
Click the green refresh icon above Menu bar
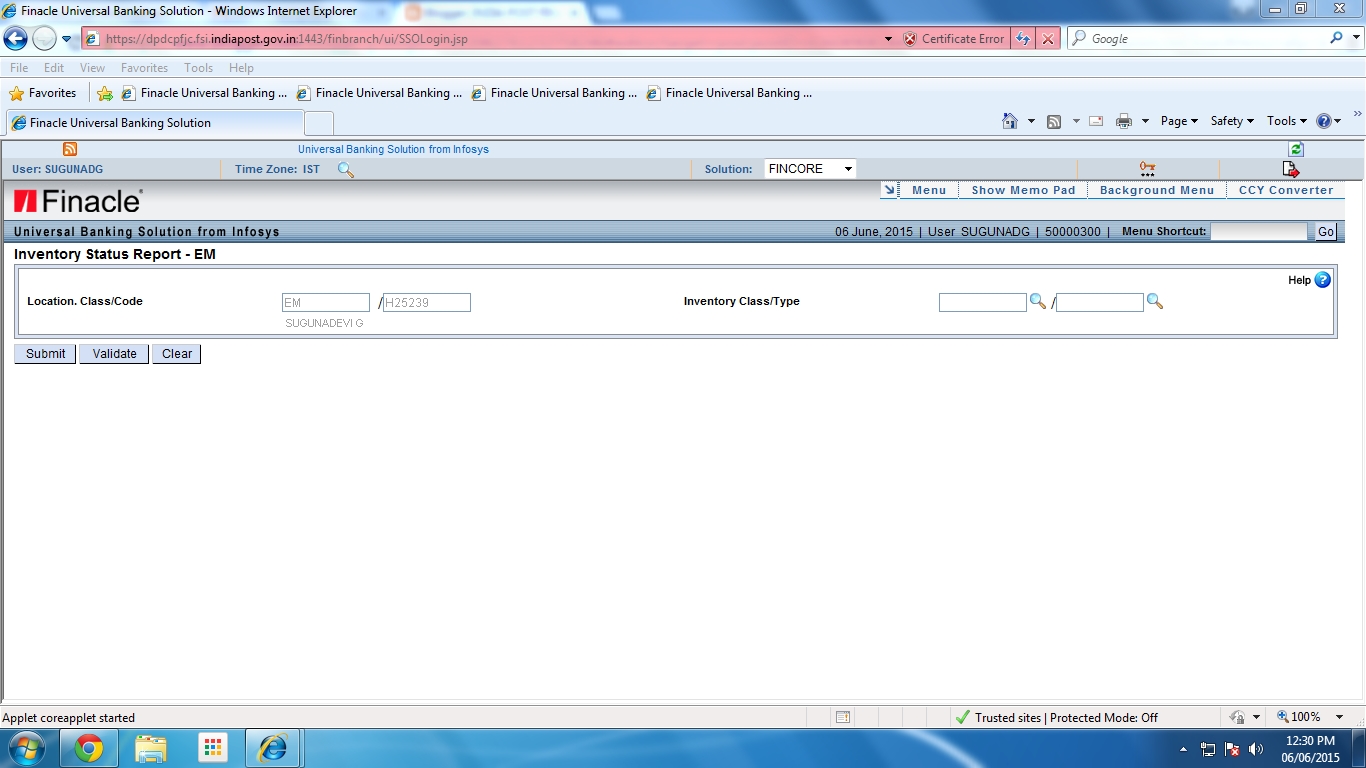[x=1296, y=148]
